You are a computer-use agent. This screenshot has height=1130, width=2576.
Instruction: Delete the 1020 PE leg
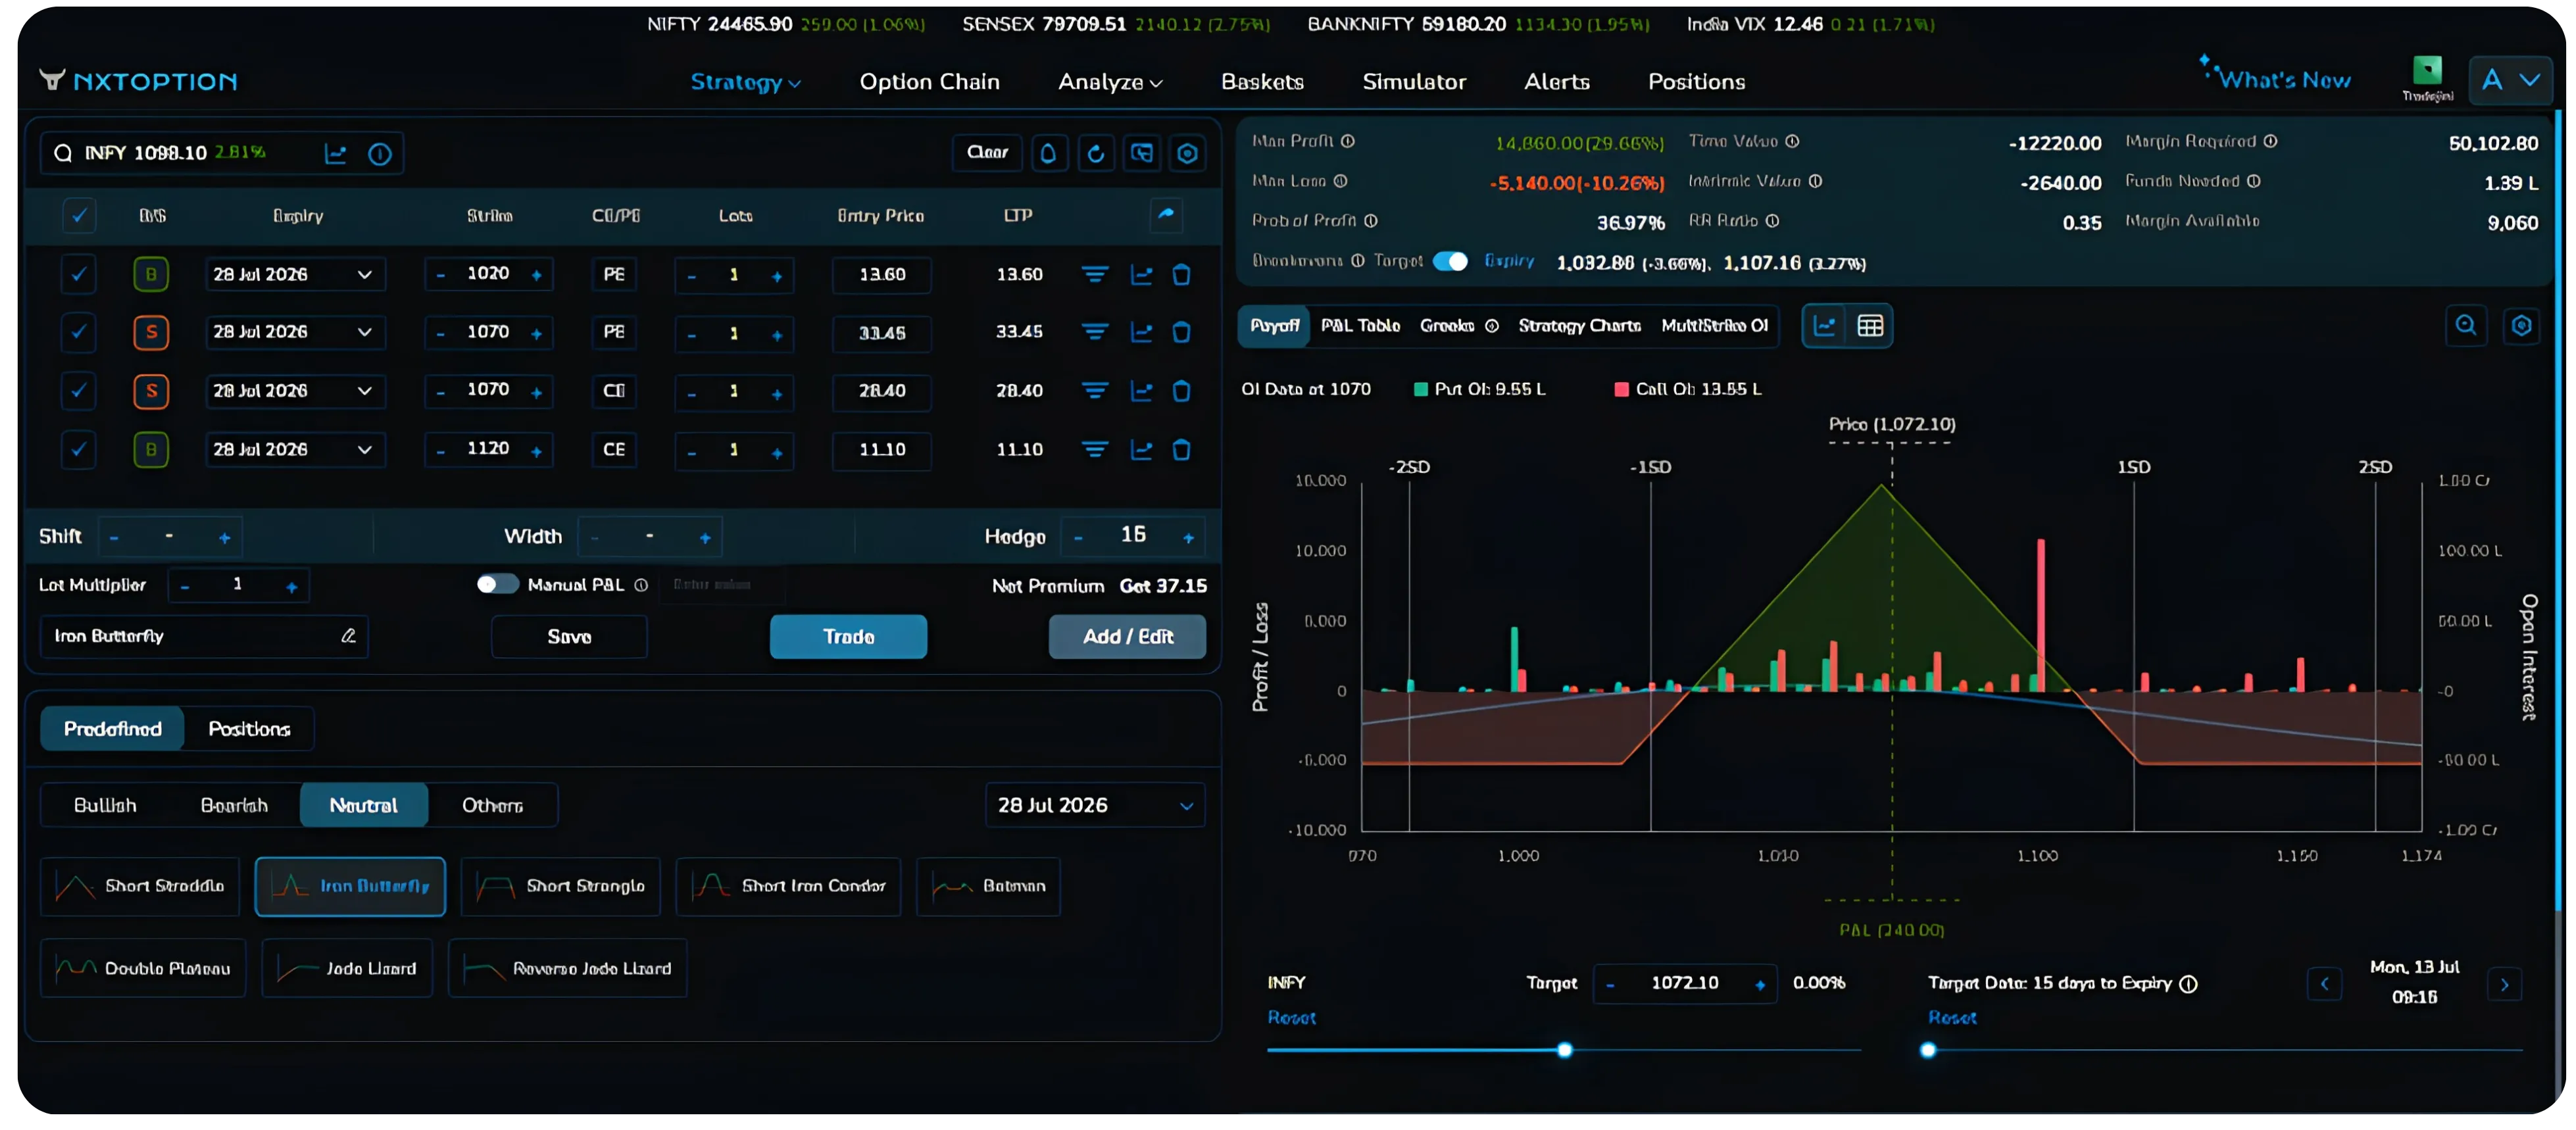pyautogui.click(x=1181, y=274)
